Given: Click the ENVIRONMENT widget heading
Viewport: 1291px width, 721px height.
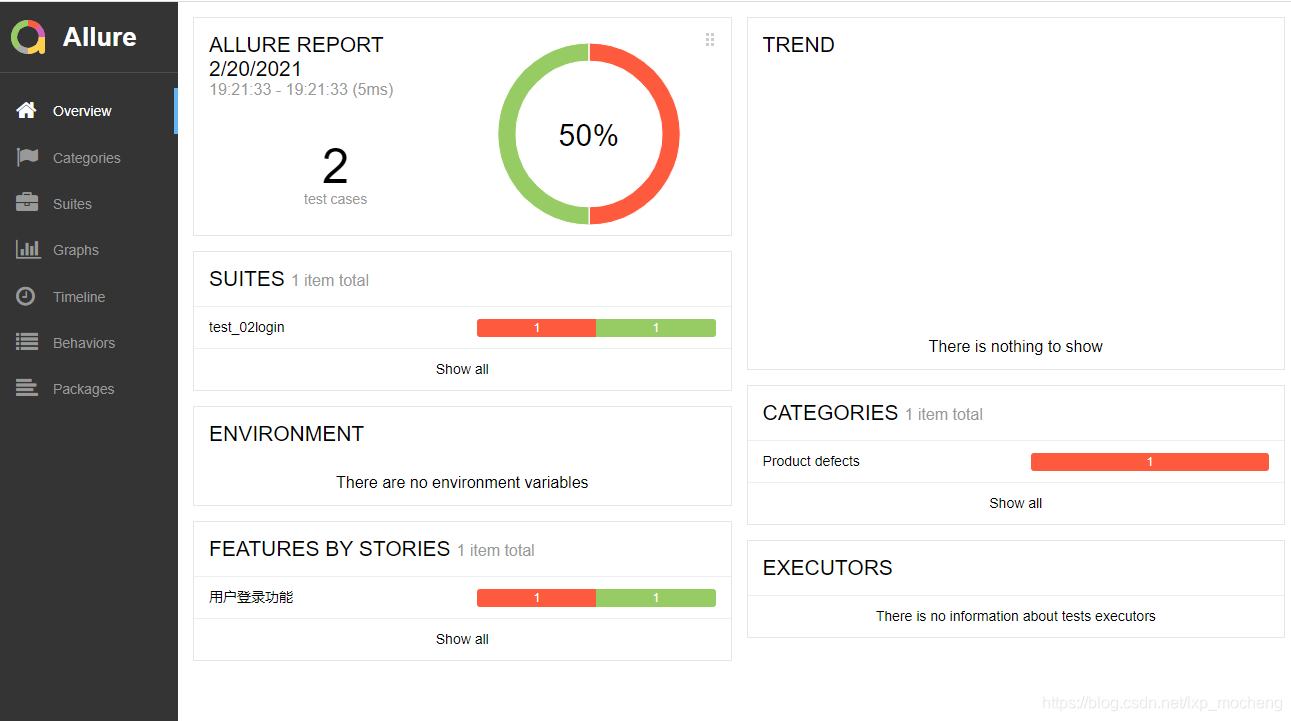Looking at the screenshot, I should [286, 434].
